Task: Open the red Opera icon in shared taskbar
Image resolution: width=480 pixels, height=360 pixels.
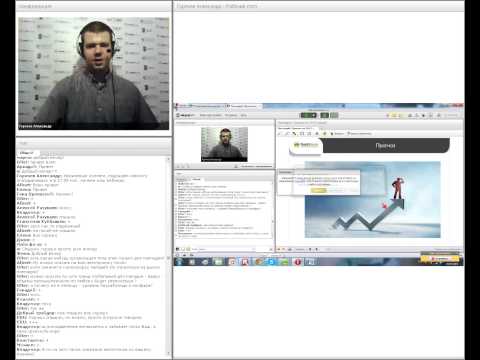Action: (x=298, y=262)
